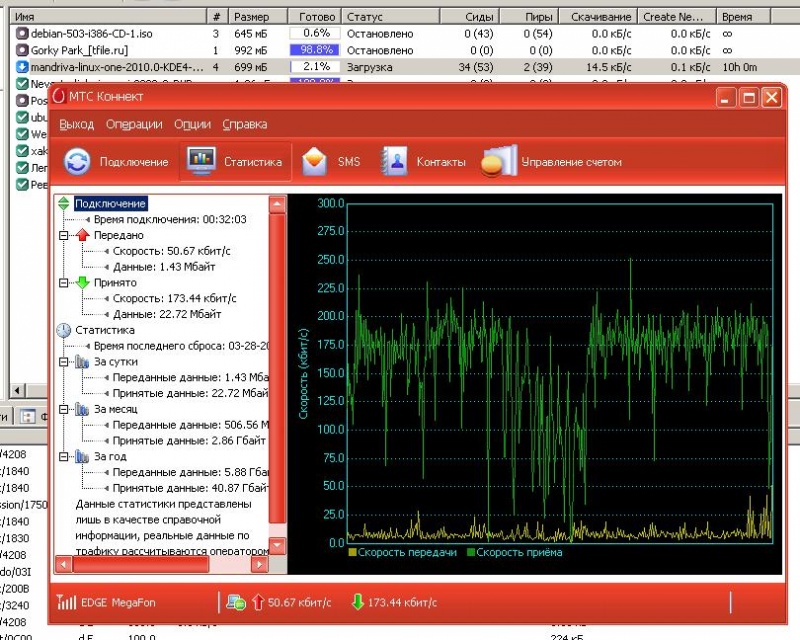The width and height of the screenshot is (800, 640).
Task: Open the Опции menu
Action: coord(192,124)
